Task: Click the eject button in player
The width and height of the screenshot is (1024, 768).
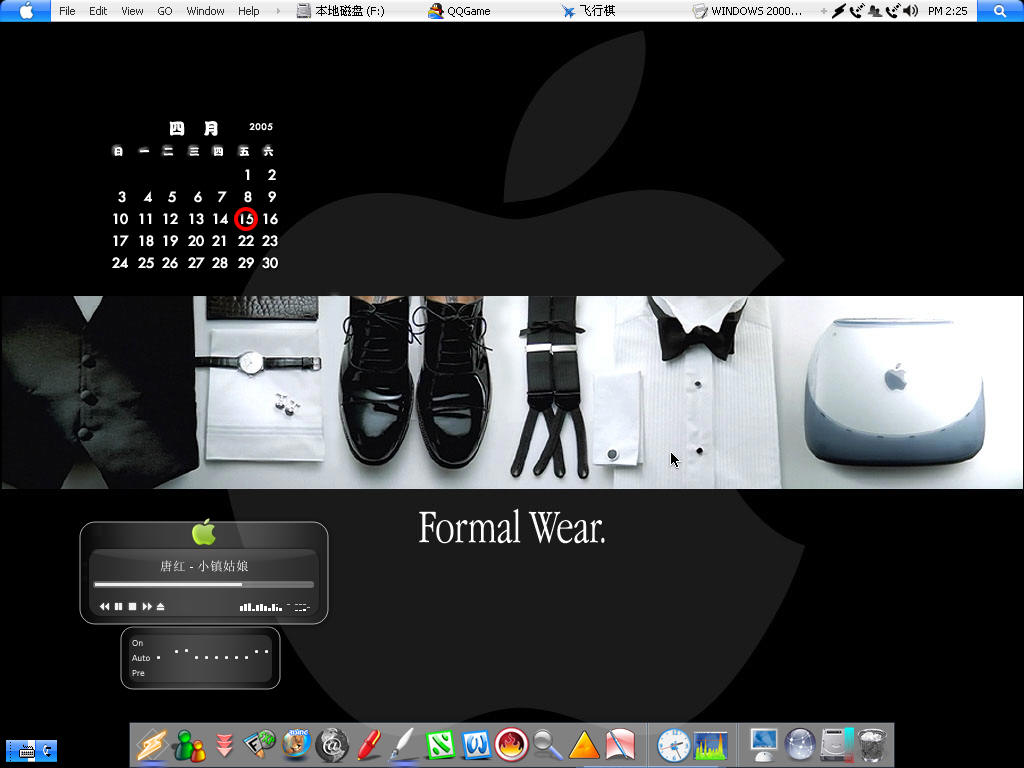Action: click(x=161, y=607)
